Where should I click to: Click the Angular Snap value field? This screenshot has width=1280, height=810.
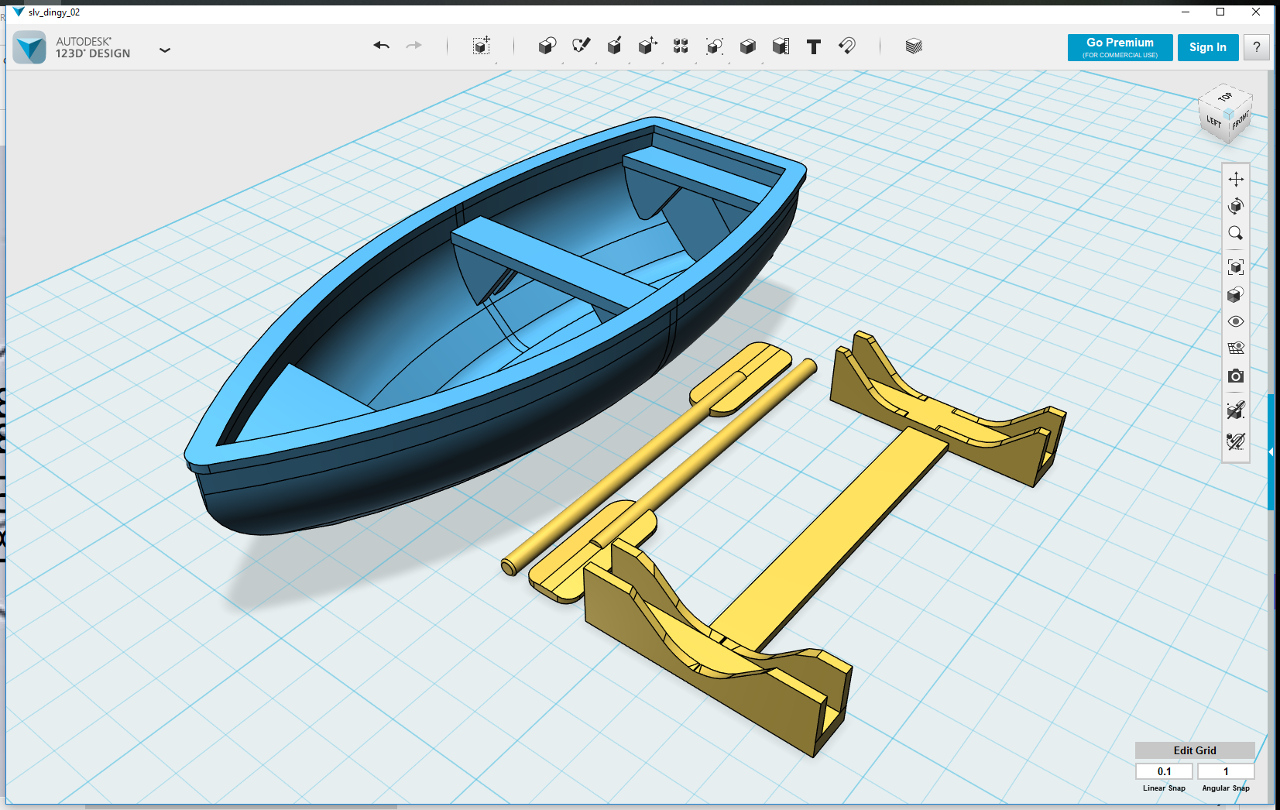pyautogui.click(x=1225, y=772)
